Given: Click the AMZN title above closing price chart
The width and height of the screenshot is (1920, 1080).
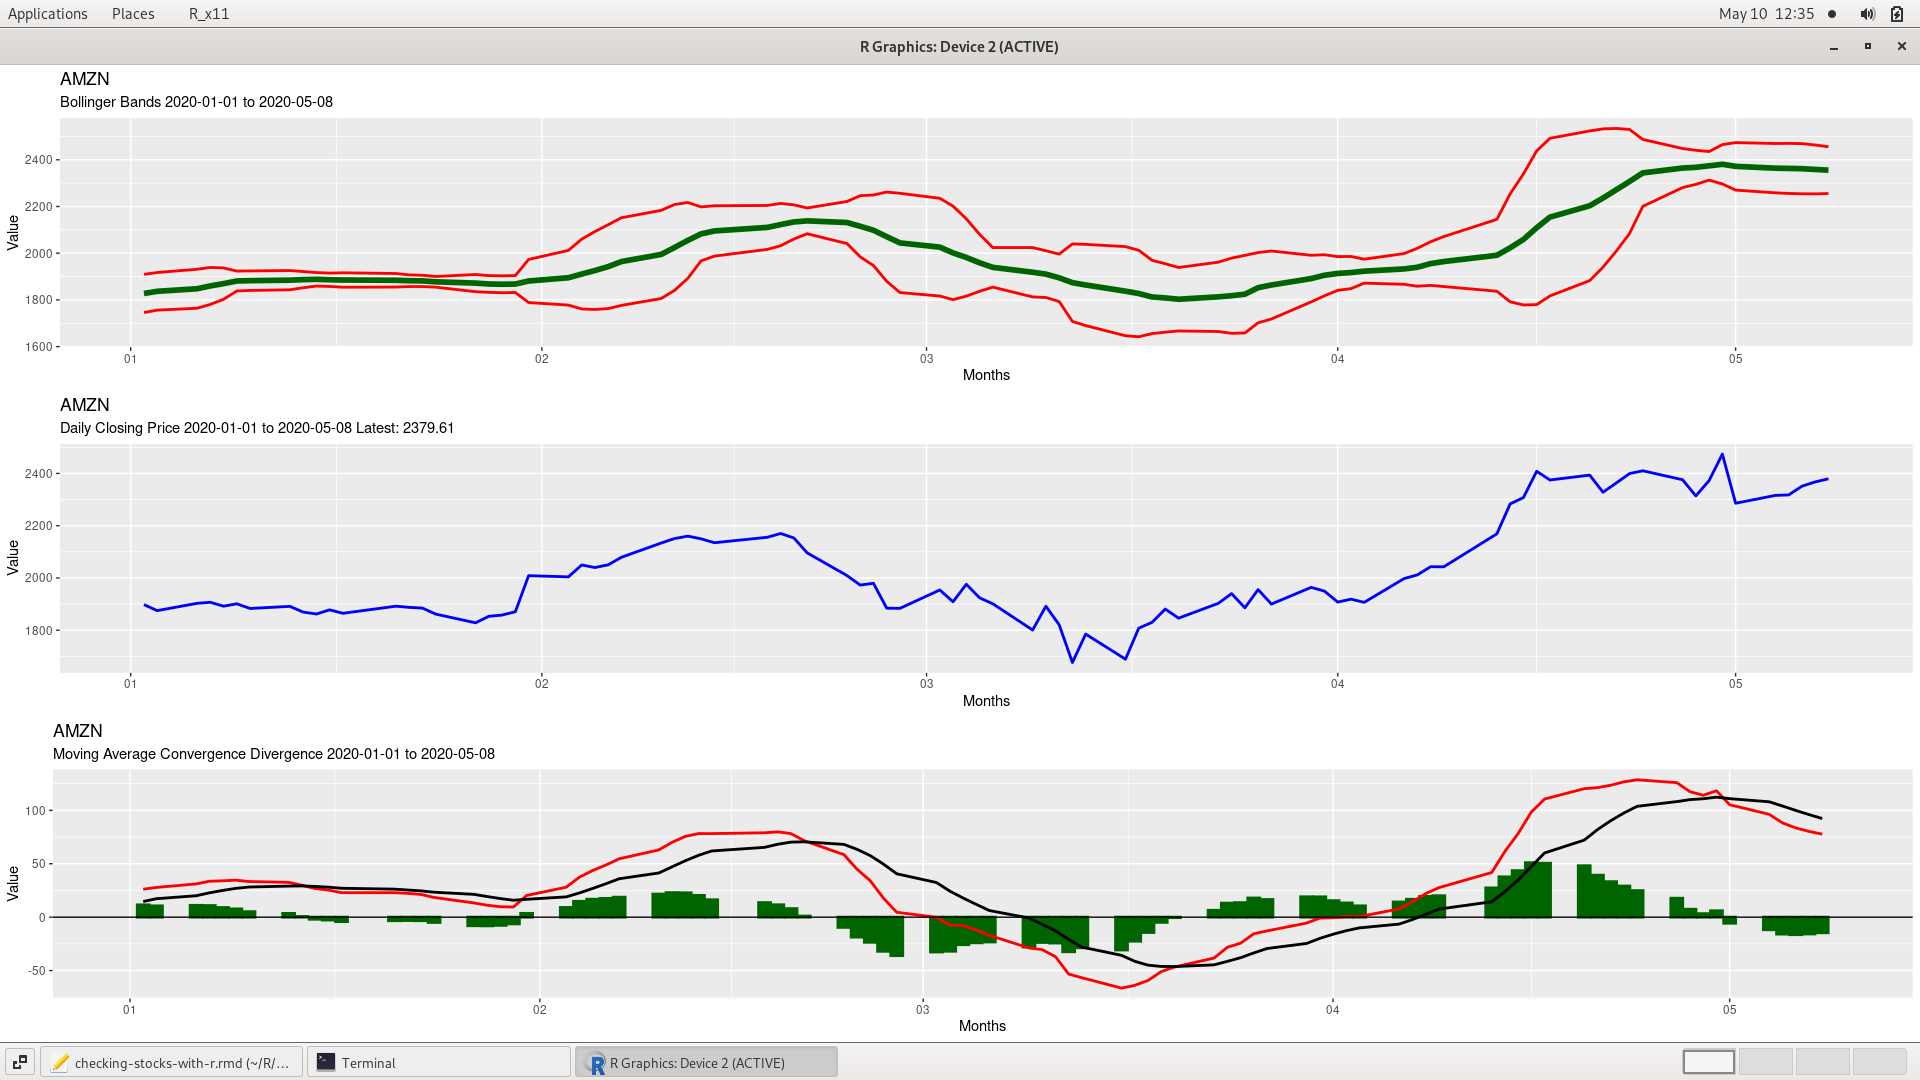Looking at the screenshot, I should click(x=85, y=405).
